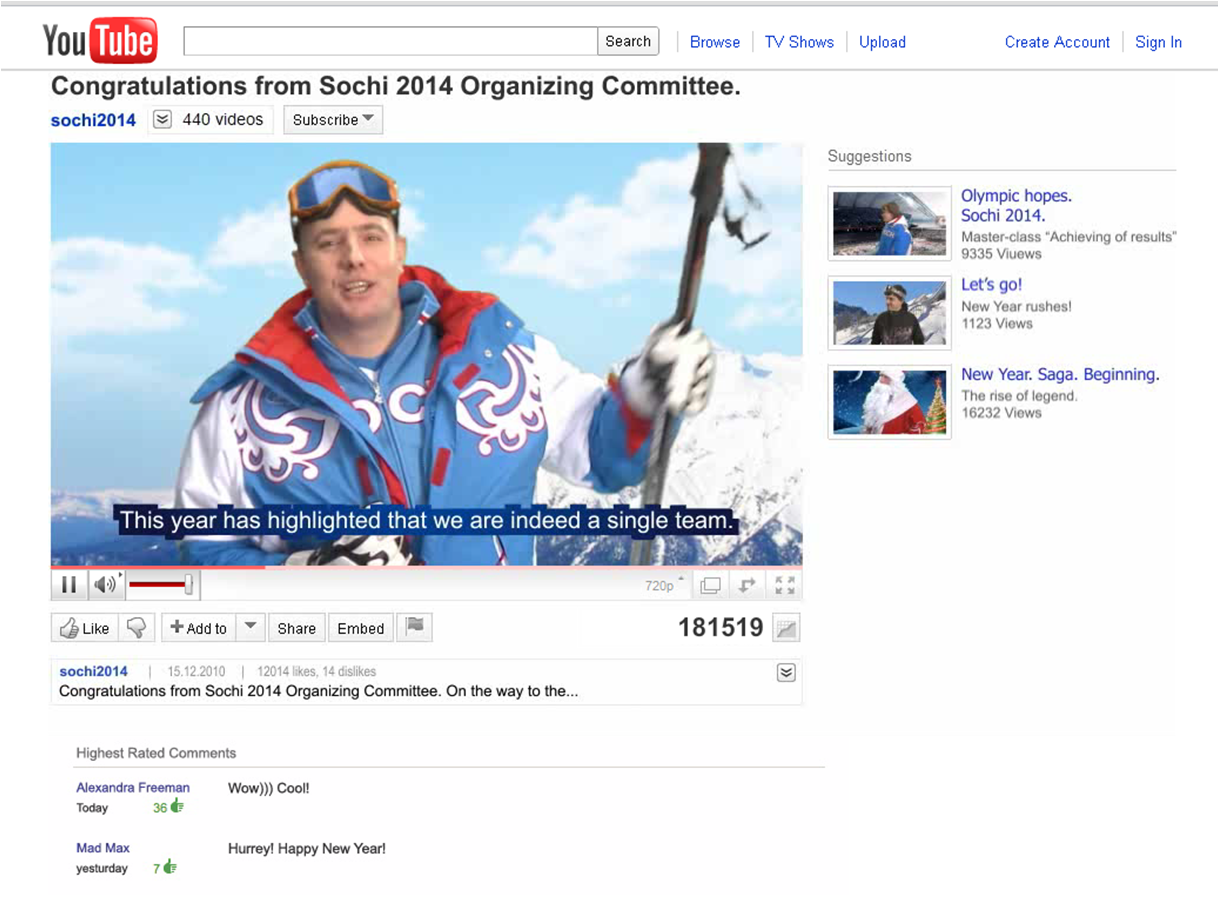Image resolution: width=1219 pixels, height=900 pixels.
Task: Click the YouTube logo
Action: [99, 41]
